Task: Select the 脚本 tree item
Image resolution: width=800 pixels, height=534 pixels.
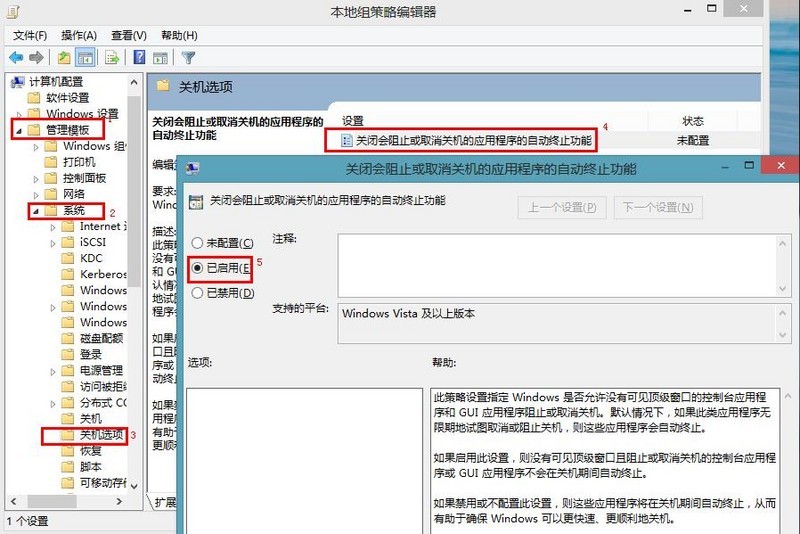Action: tap(91, 467)
